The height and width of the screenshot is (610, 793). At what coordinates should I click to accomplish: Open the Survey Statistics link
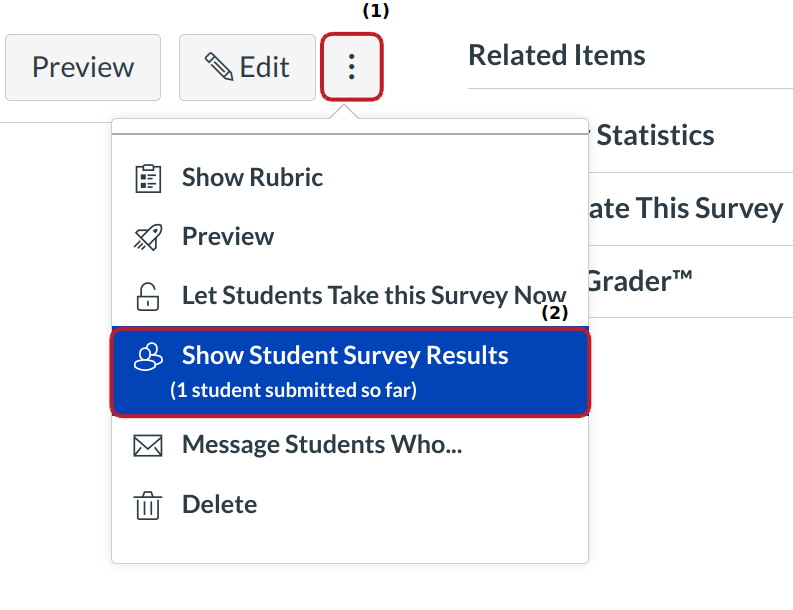click(654, 135)
